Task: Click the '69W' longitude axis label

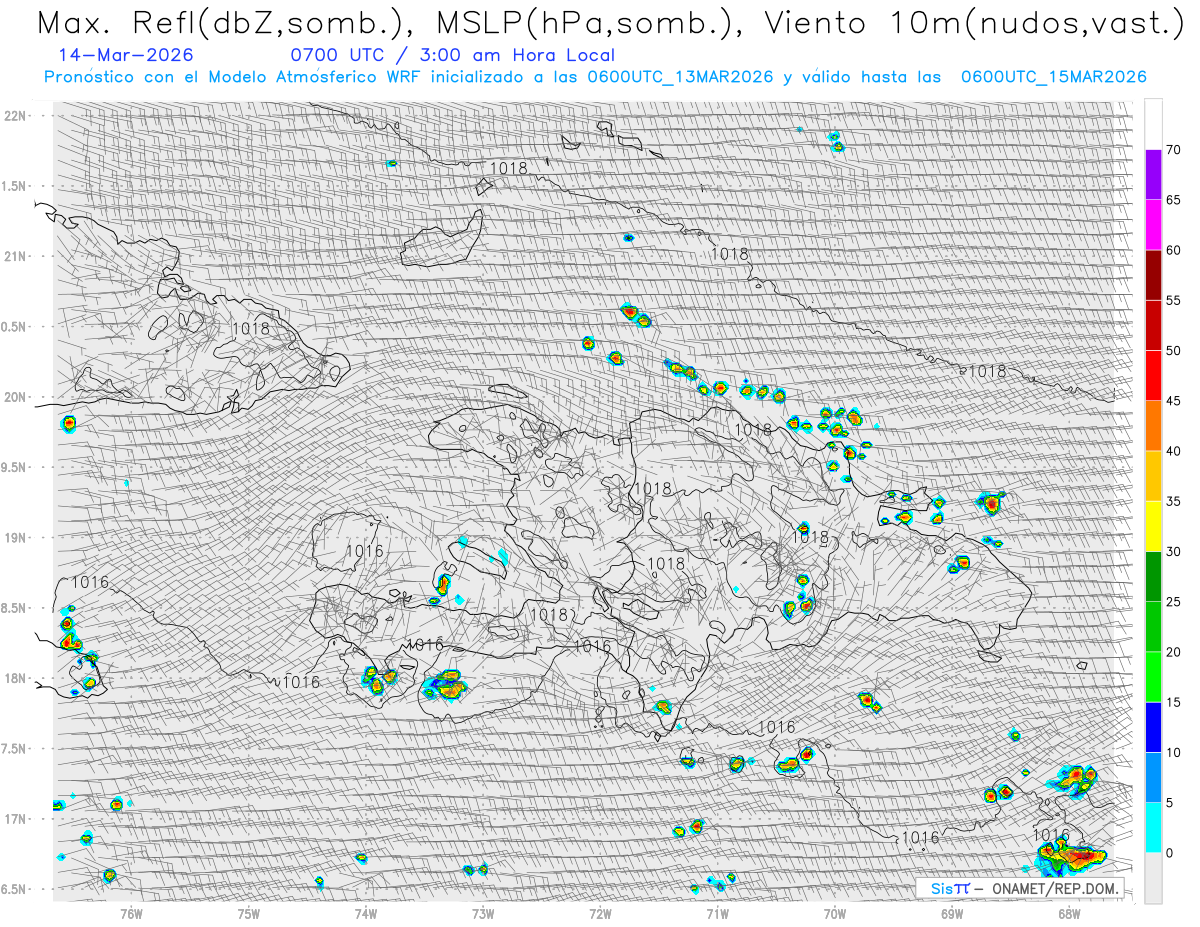Action: pyautogui.click(x=951, y=912)
